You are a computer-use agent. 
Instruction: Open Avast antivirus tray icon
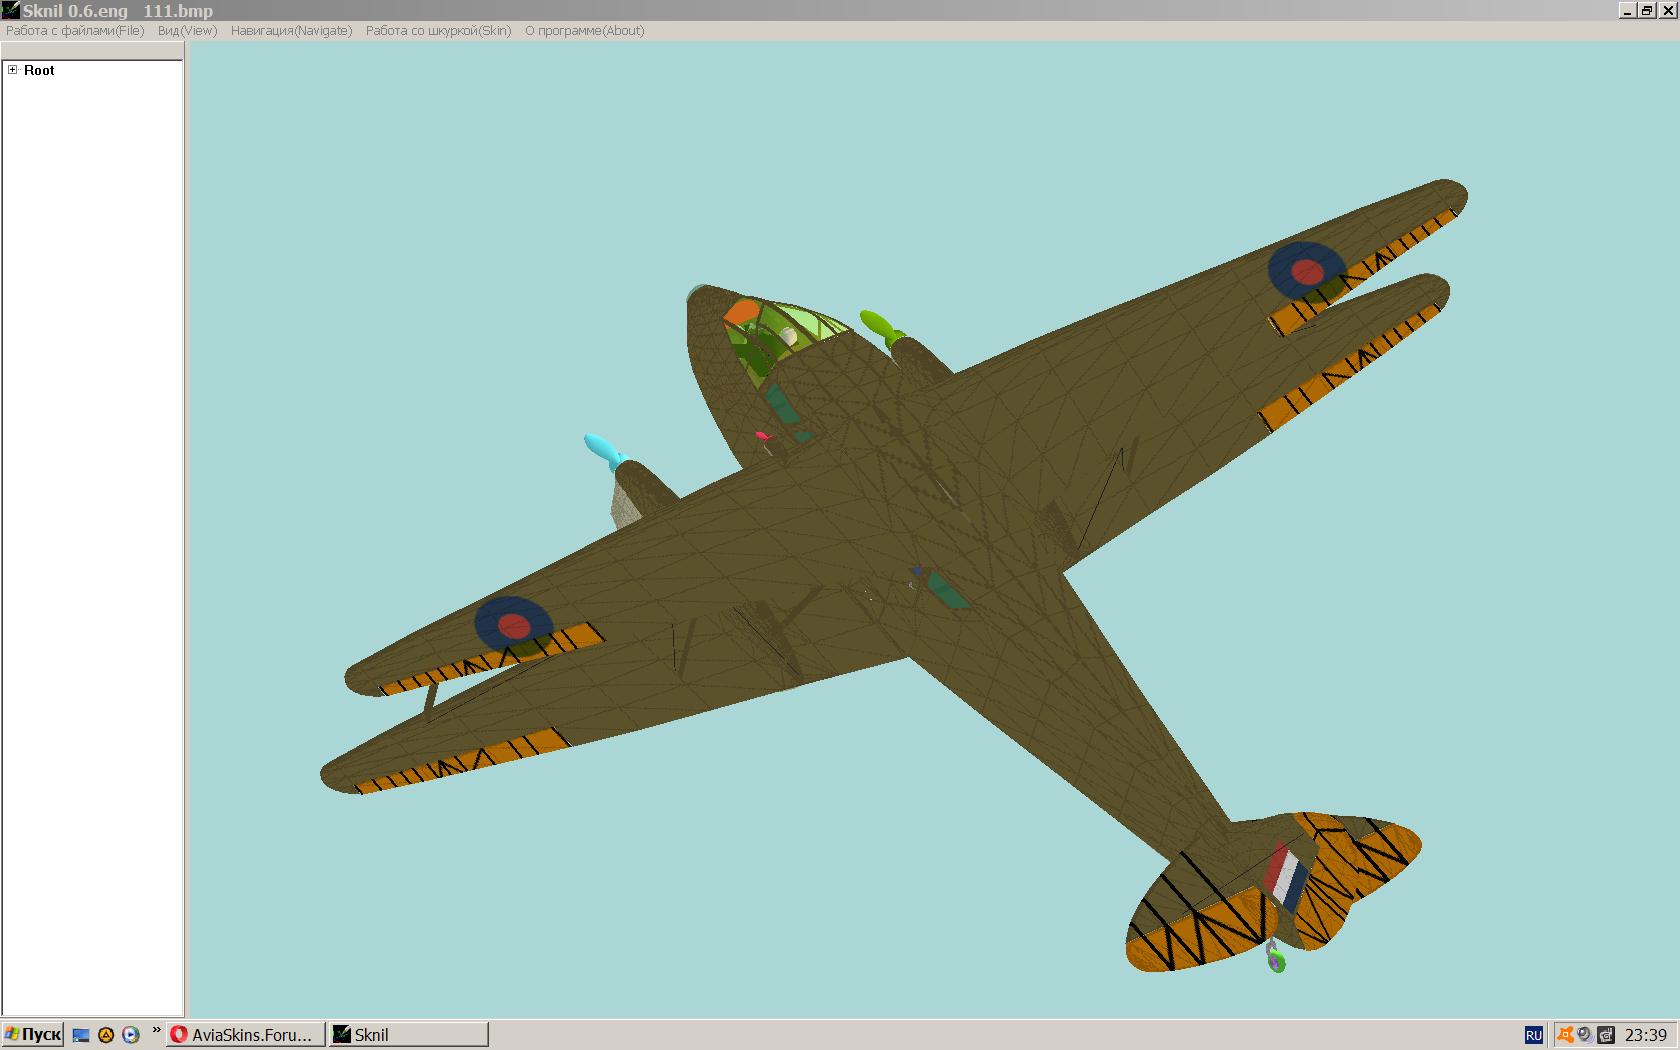pos(1565,1036)
